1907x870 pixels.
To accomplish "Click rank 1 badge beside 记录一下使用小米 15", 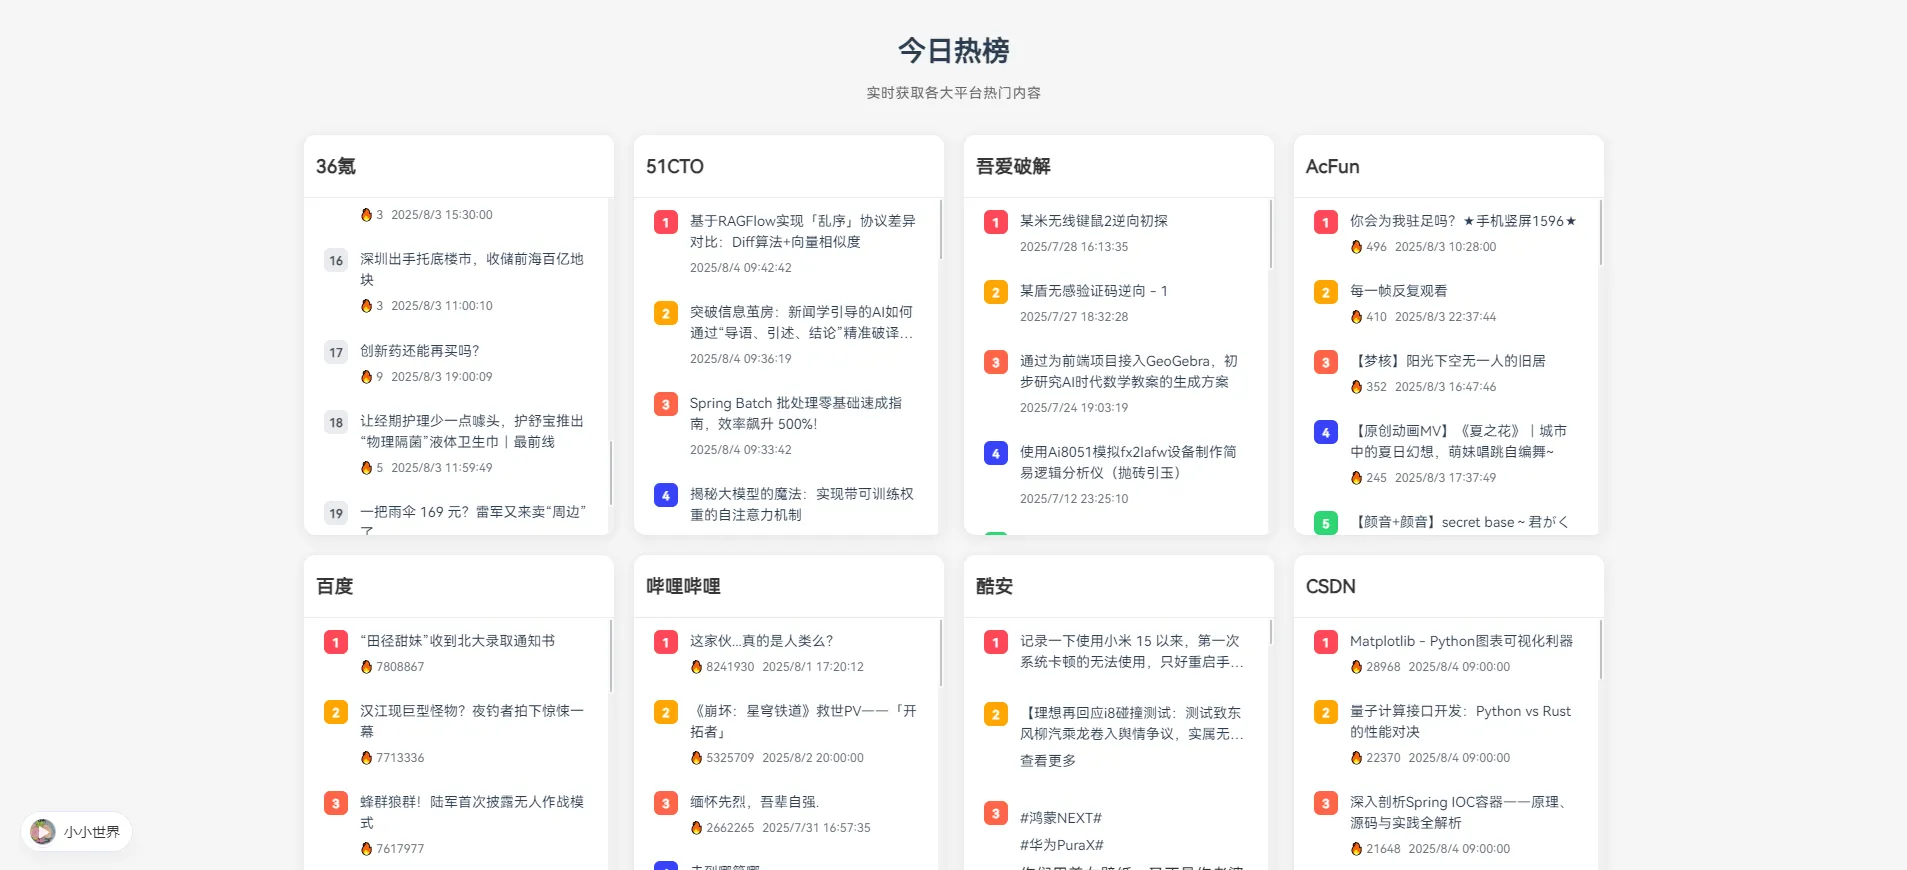I will point(996,642).
